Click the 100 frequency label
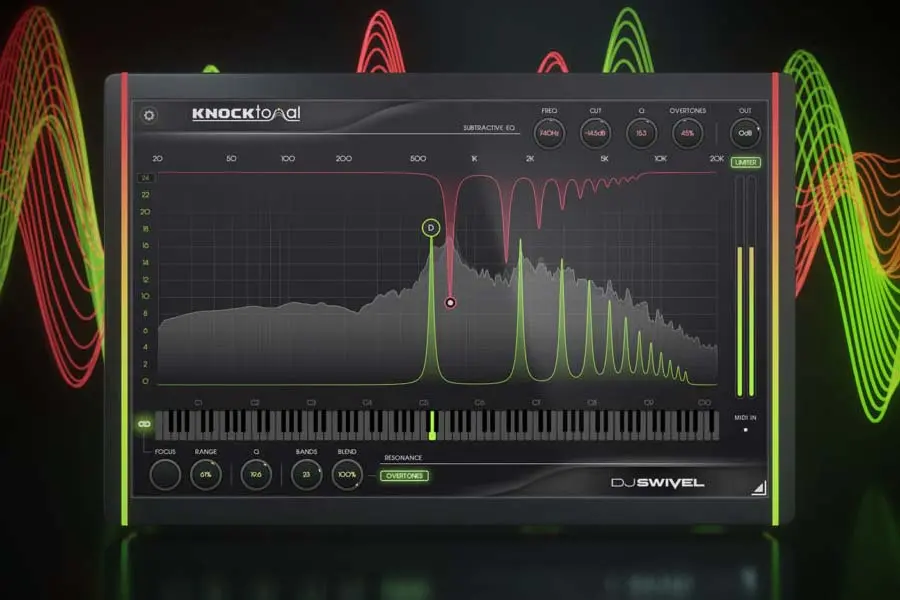900x600 pixels. click(x=288, y=158)
